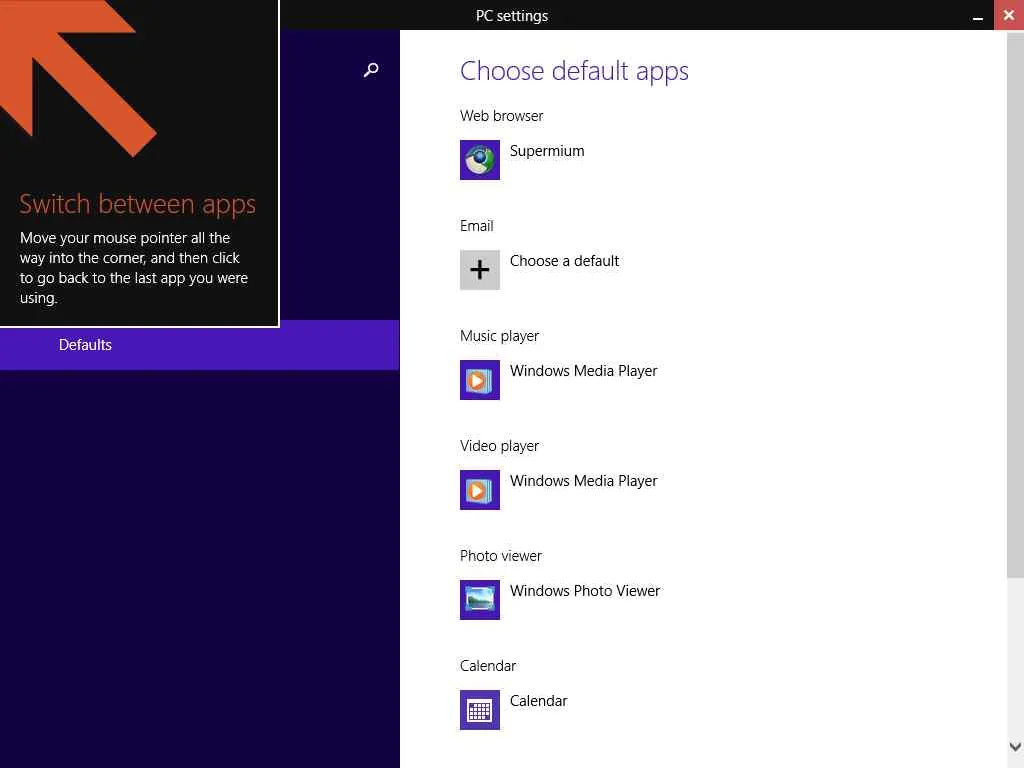Click the Windows Photo Viewer icon
The width and height of the screenshot is (1024, 768).
(x=479, y=600)
